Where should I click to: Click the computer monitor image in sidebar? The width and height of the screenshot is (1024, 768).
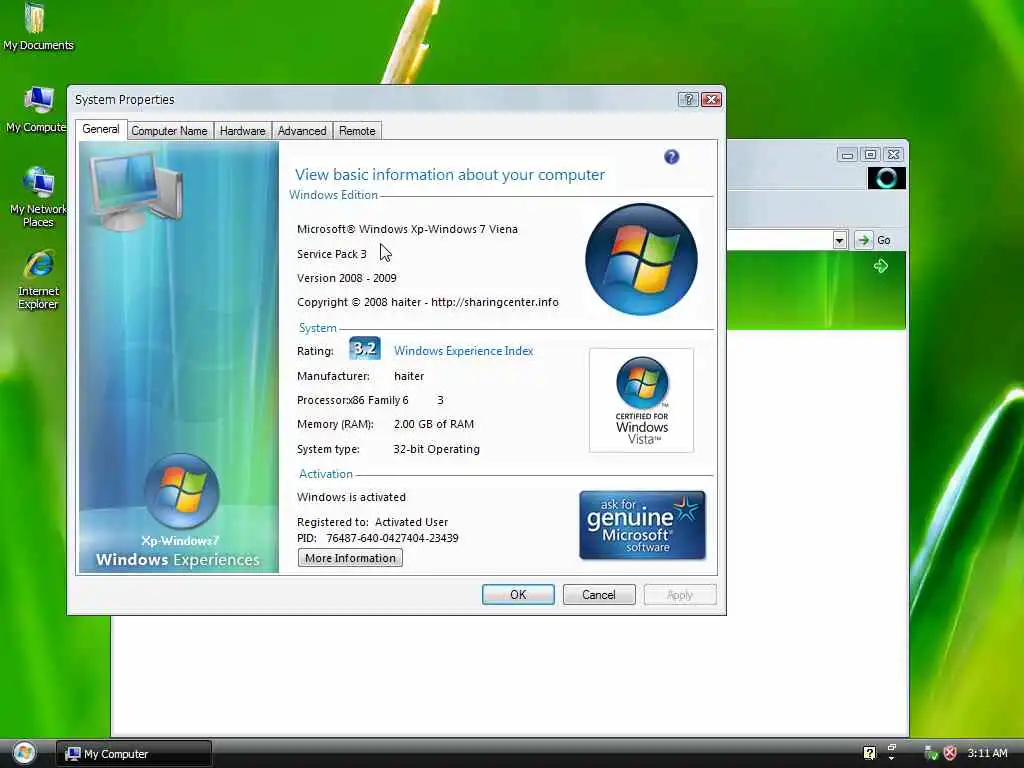tap(136, 191)
